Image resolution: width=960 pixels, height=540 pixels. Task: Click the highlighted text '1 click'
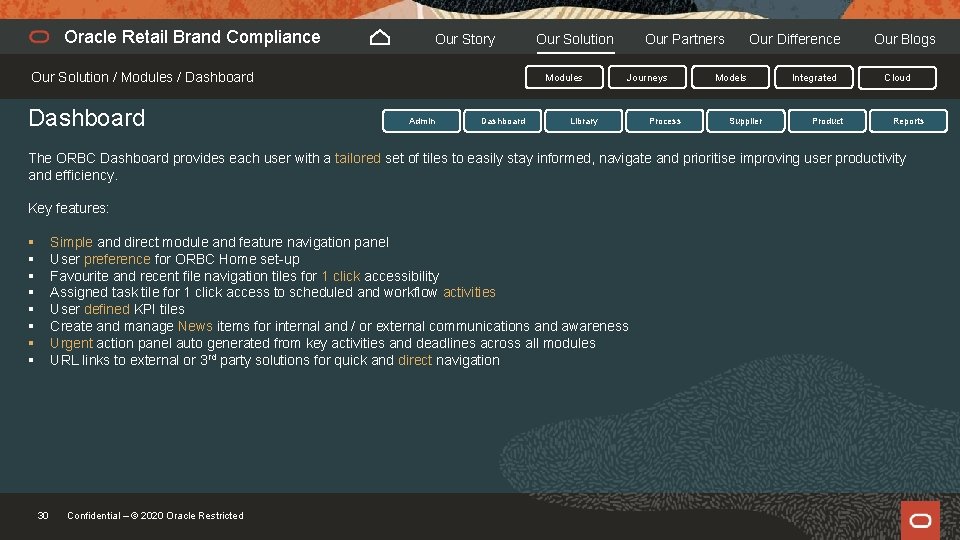[340, 276]
